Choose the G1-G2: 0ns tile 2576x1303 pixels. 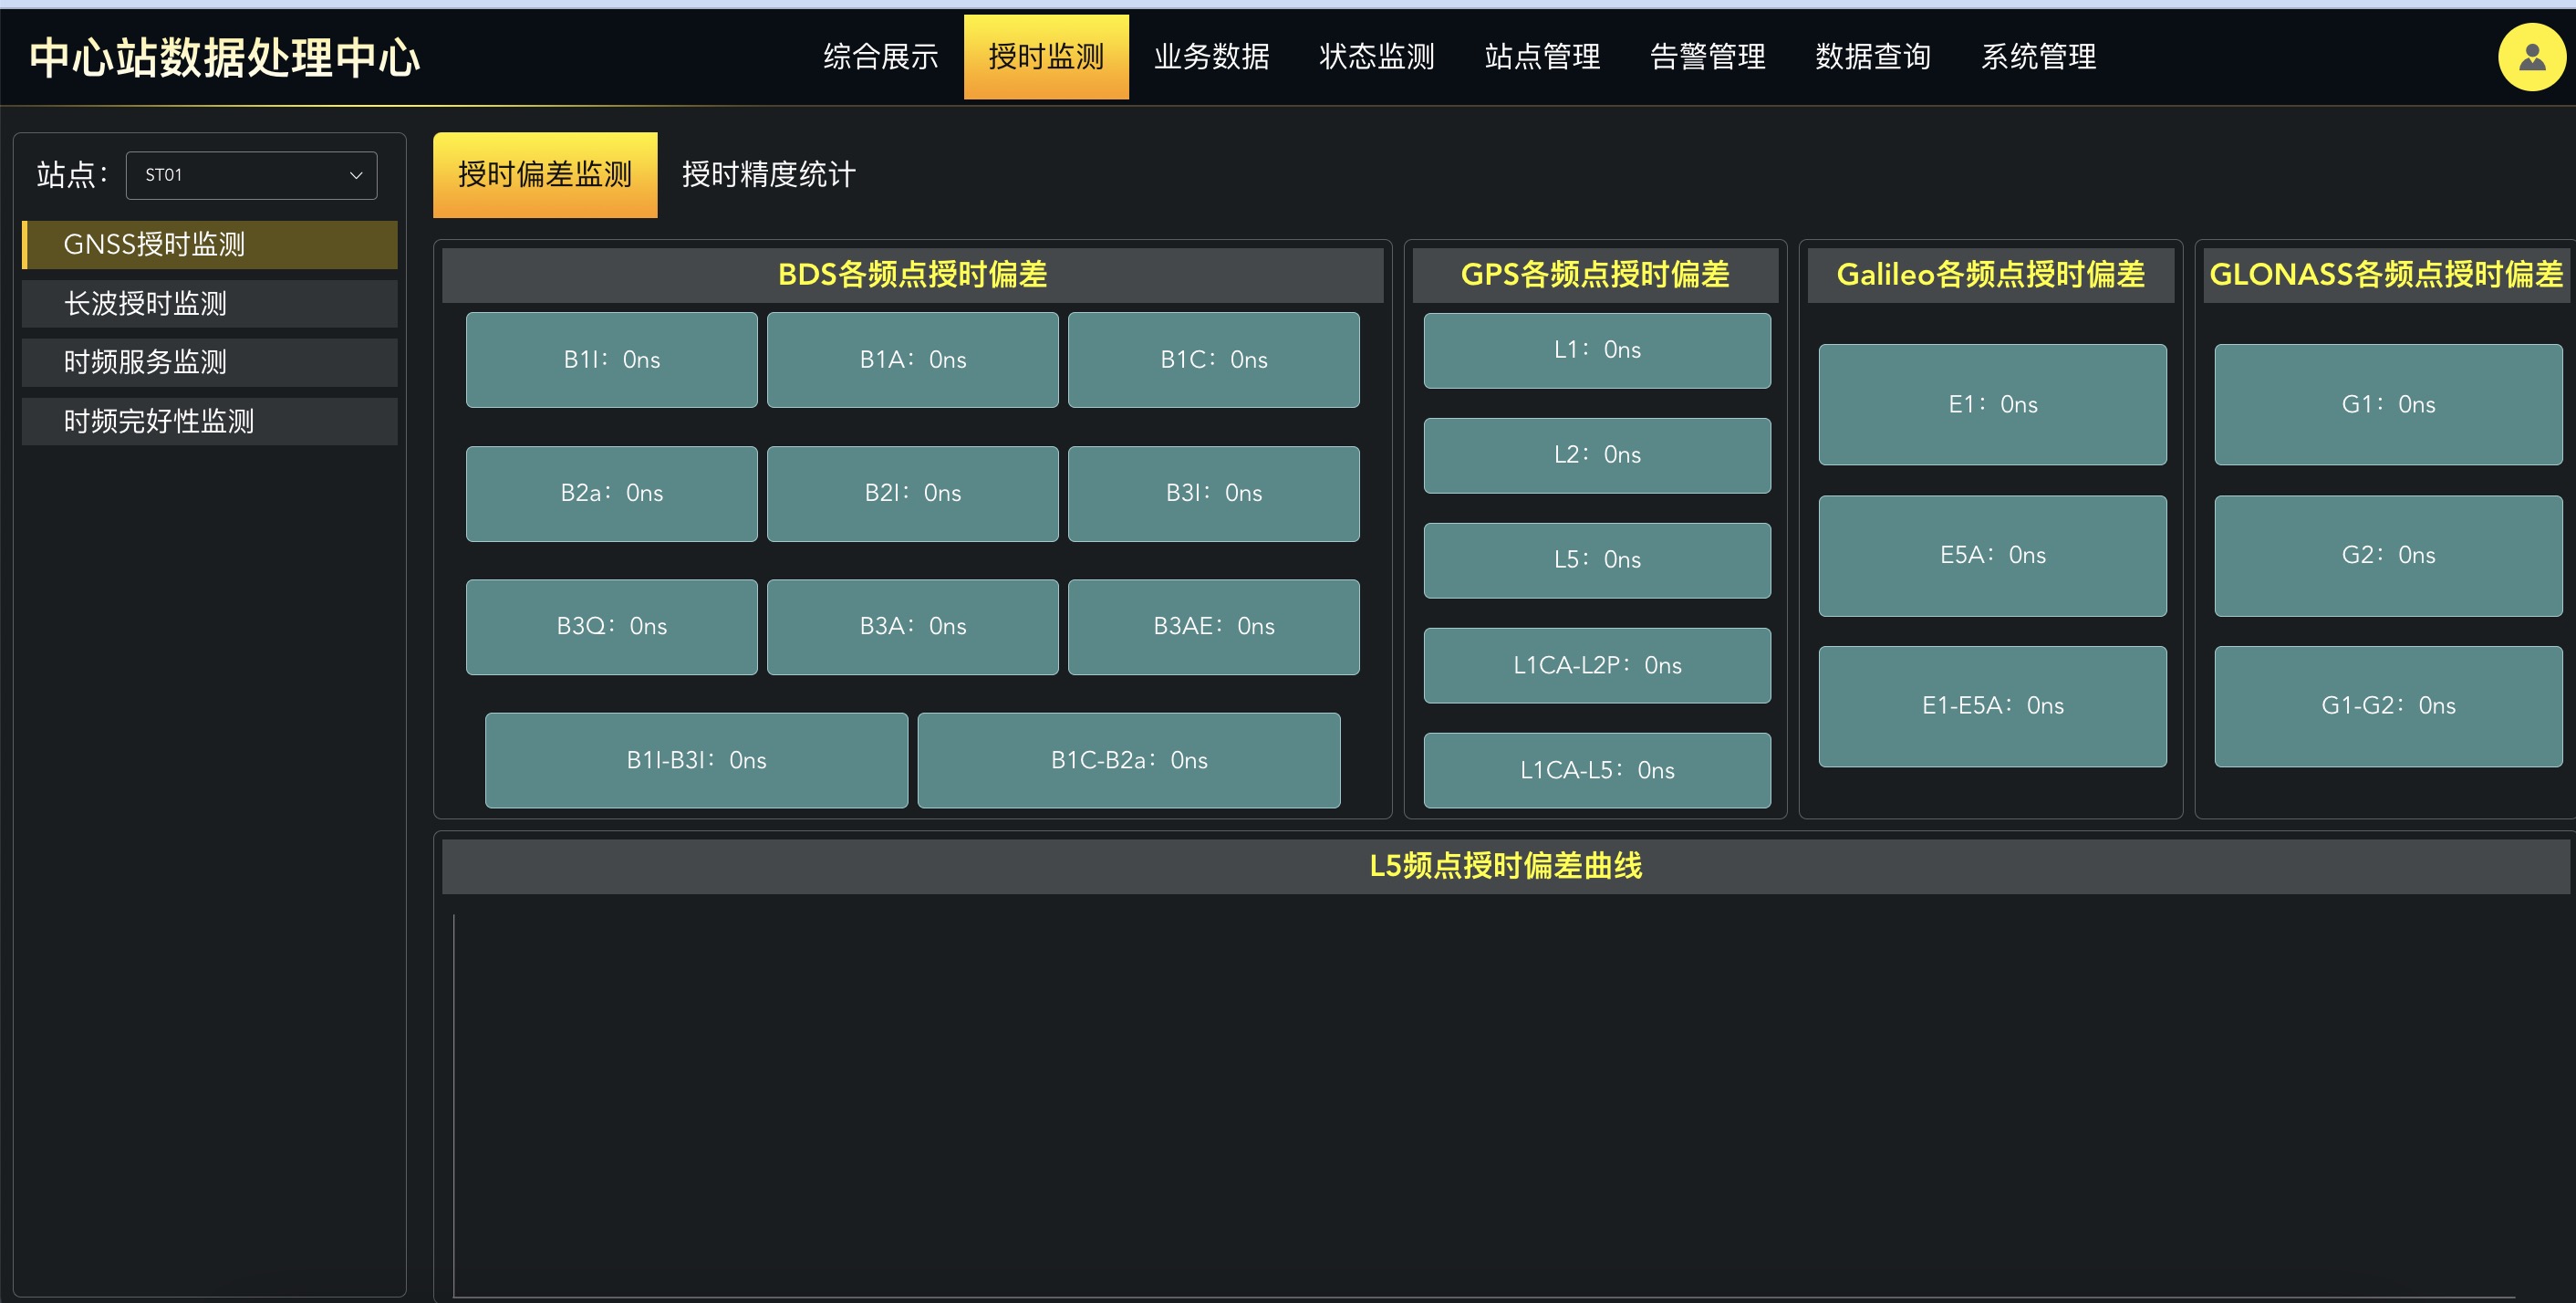point(2388,706)
